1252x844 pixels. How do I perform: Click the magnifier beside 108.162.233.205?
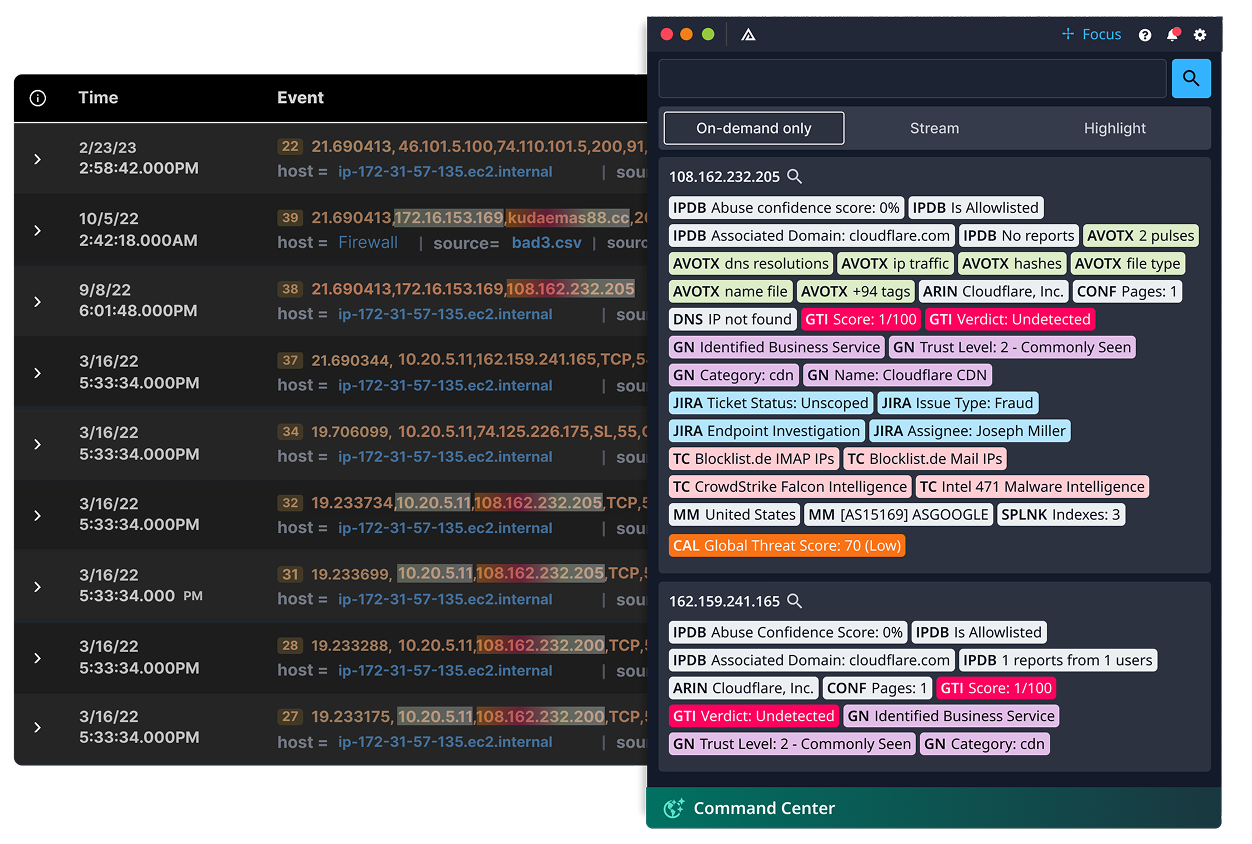[794, 176]
